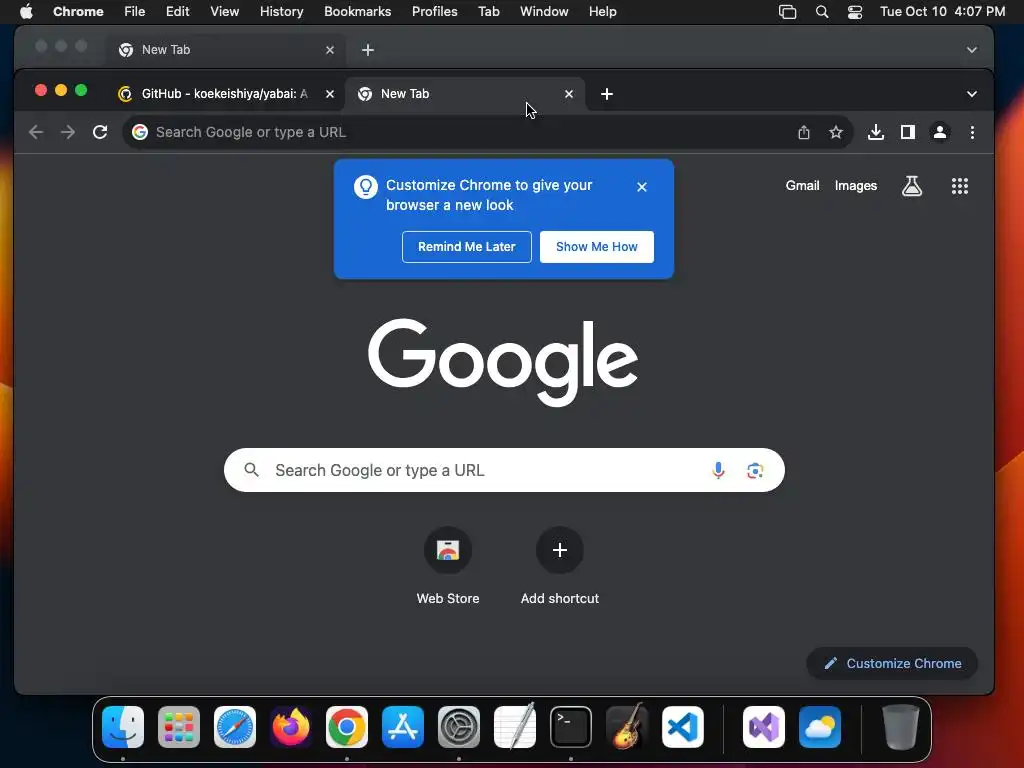This screenshot has width=1024, height=768.
Task: Open the Images link
Action: click(856, 186)
